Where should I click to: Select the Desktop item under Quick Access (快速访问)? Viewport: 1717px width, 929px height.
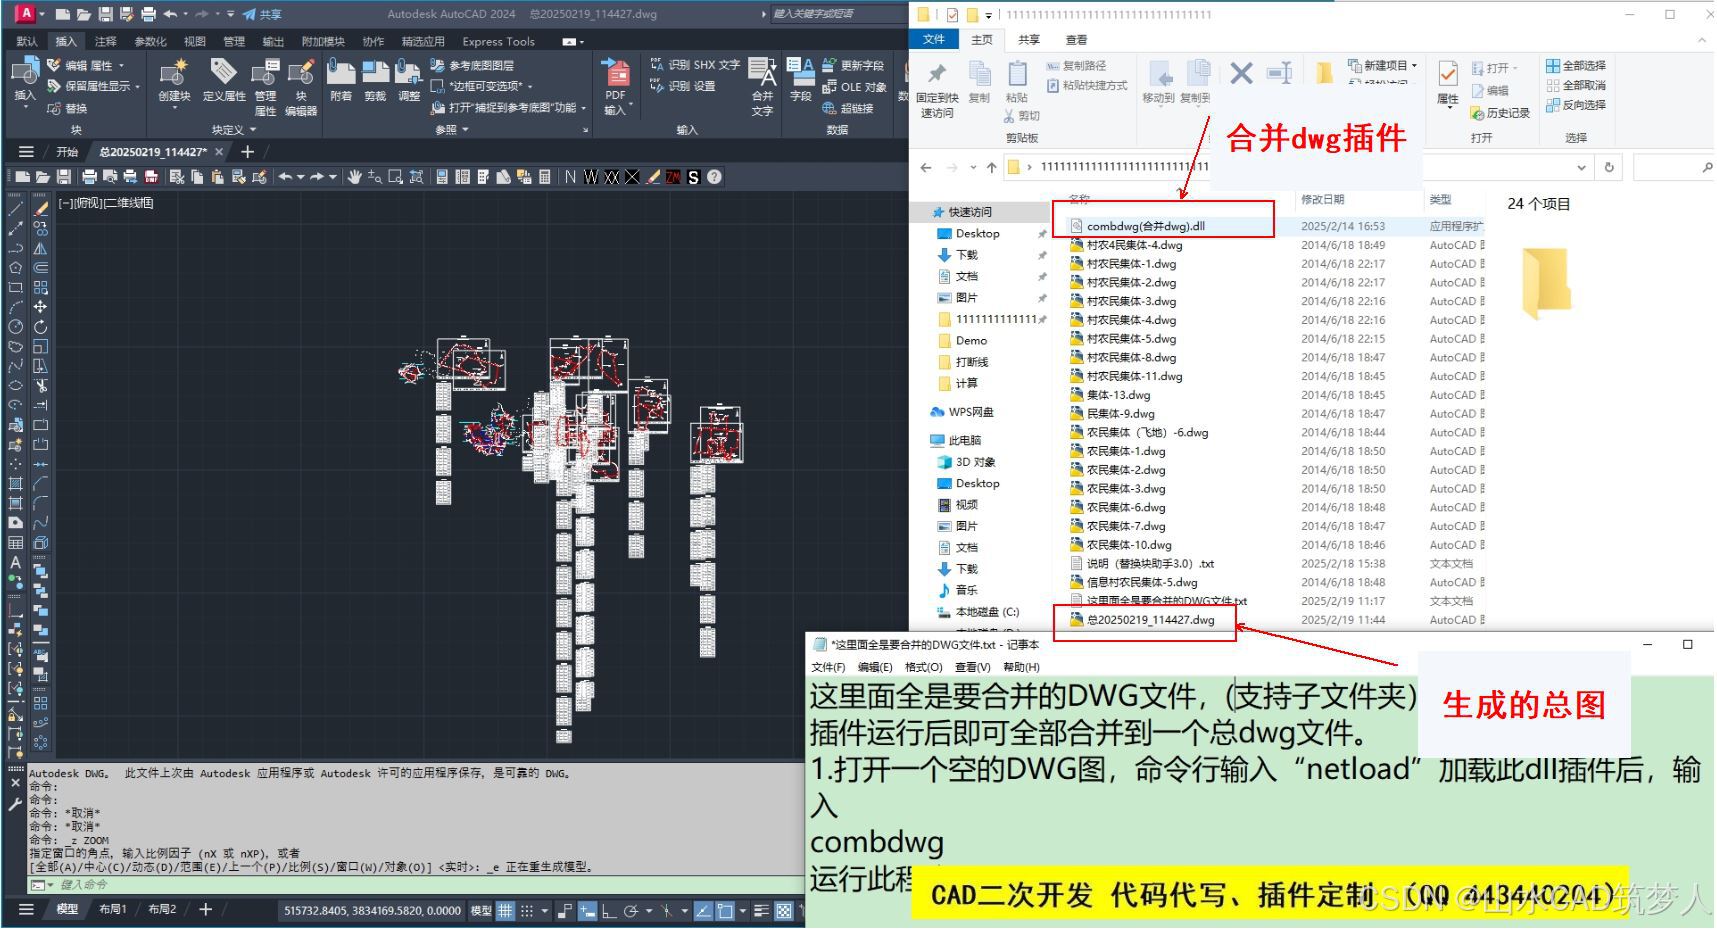(977, 233)
